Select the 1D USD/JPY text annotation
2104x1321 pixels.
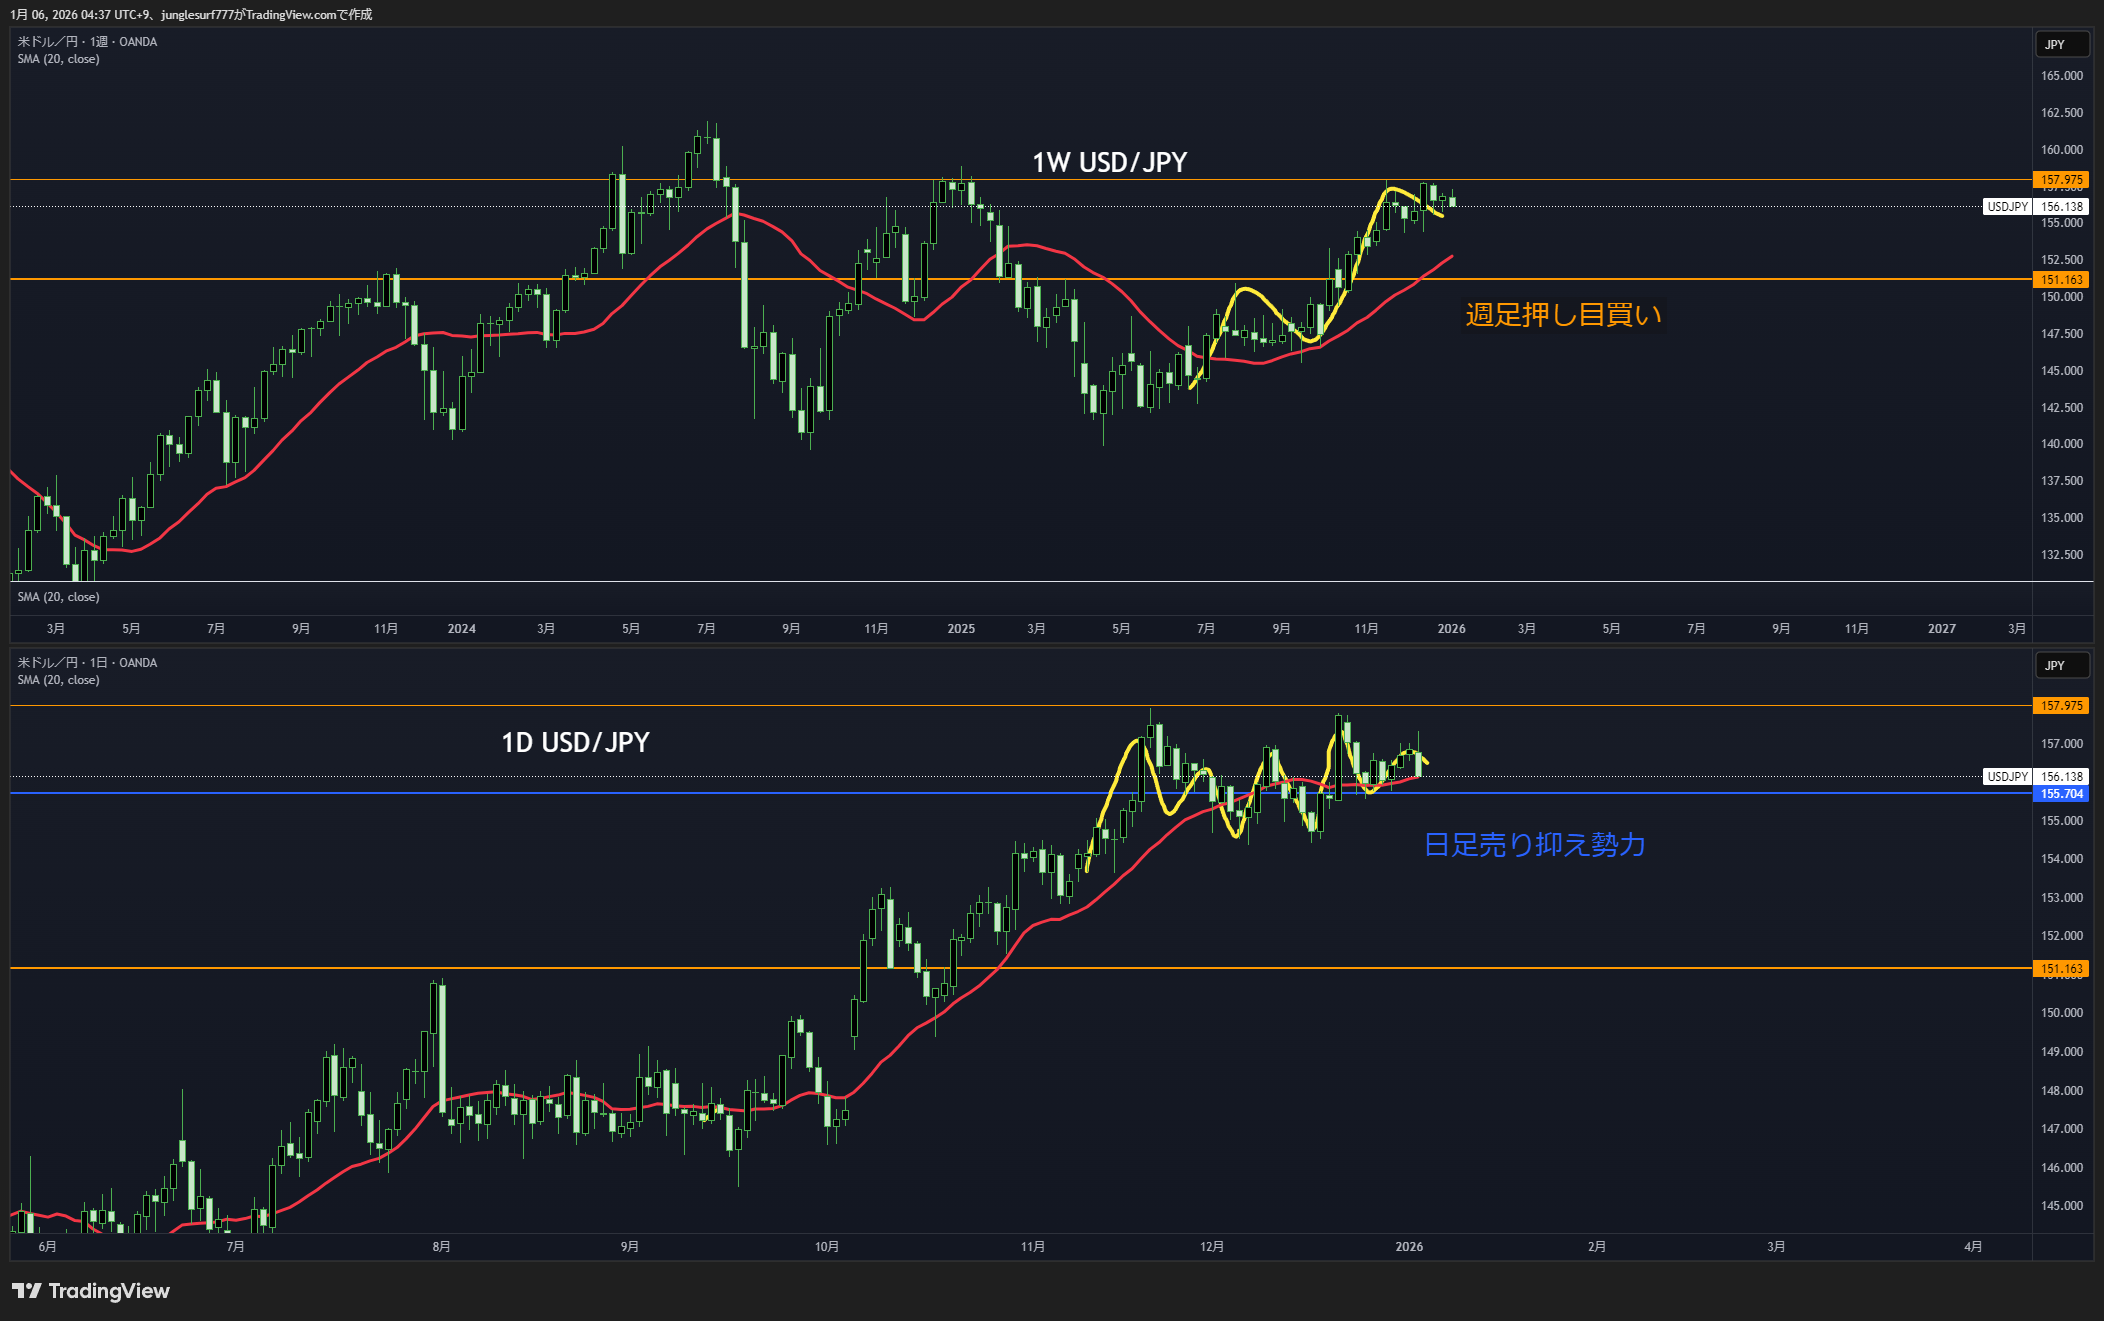(575, 743)
